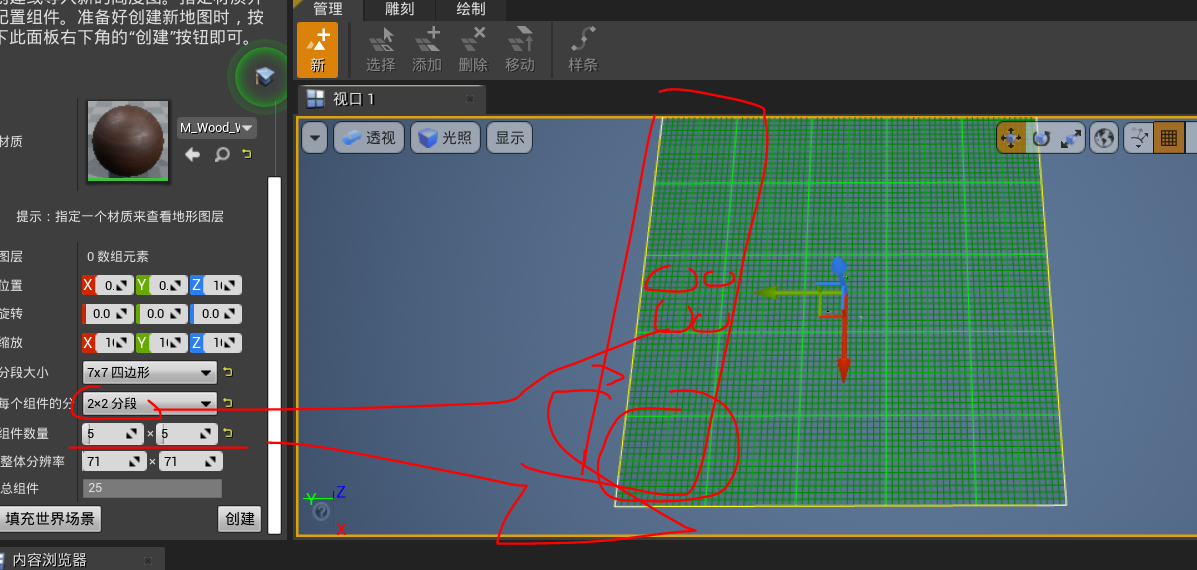Image resolution: width=1197 pixels, height=570 pixels.
Task: Toggle grid snapping in the viewport
Action: tap(1168, 138)
